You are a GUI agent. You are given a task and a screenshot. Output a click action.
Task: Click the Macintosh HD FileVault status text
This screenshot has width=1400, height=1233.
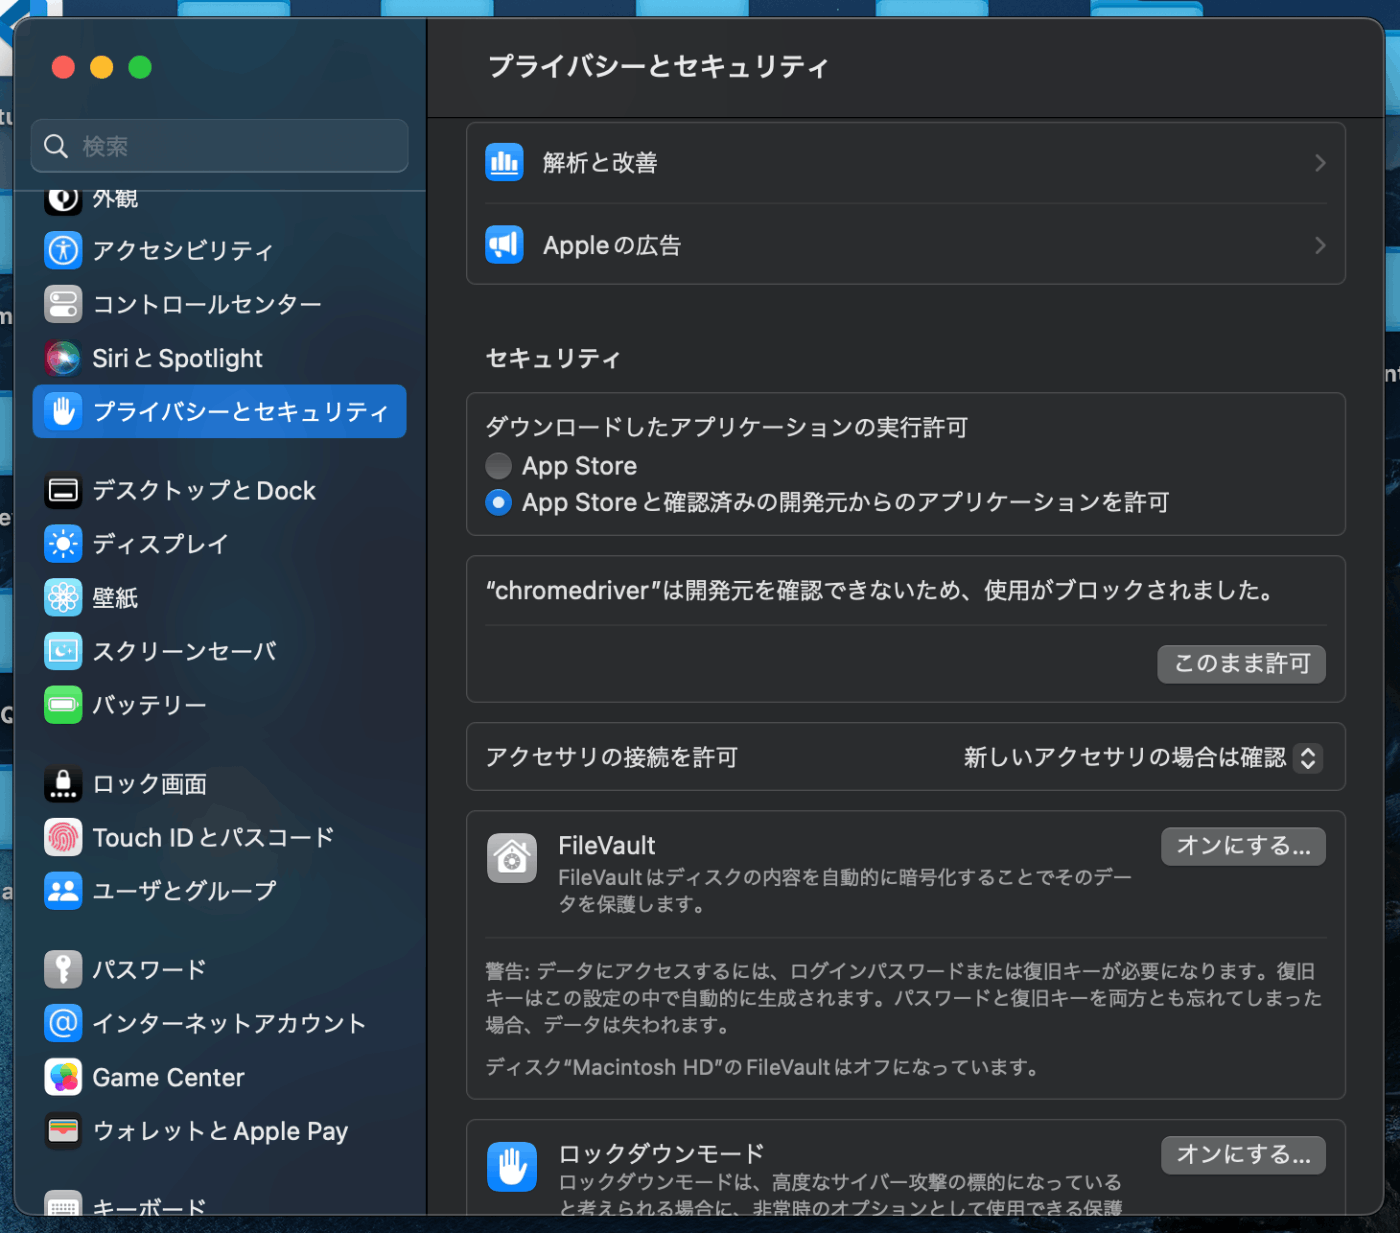(x=765, y=1068)
